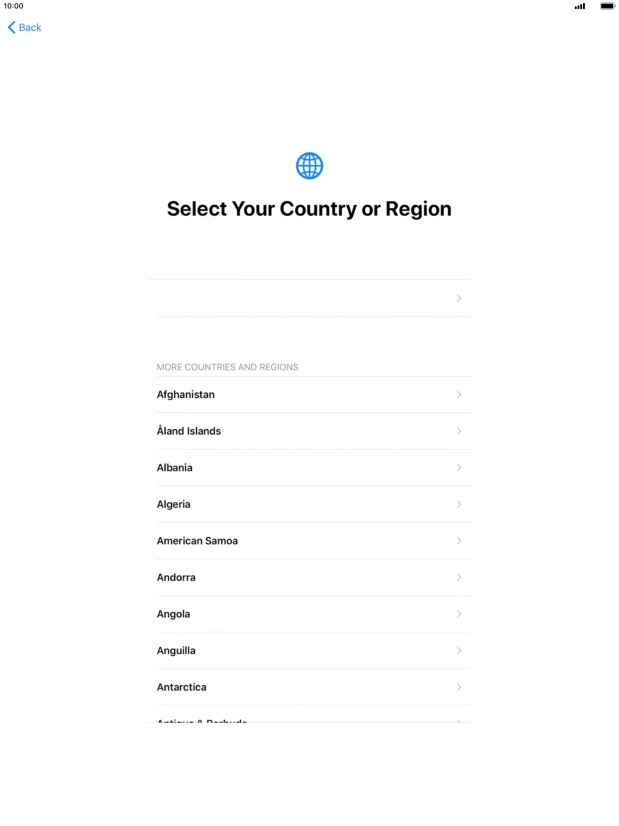This screenshot has width=619, height=826.
Task: Tap the MORE COUNTRIES AND REGIONS header
Action: [227, 367]
